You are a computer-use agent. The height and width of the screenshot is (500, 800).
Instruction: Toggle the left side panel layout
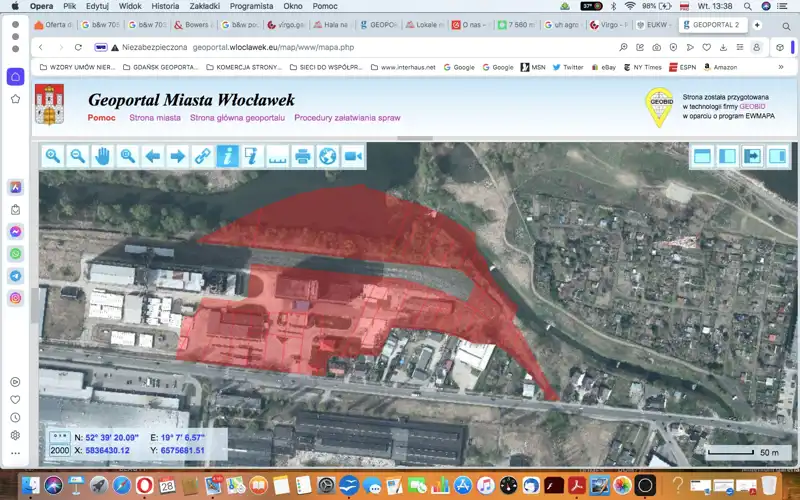pyautogui.click(x=727, y=156)
